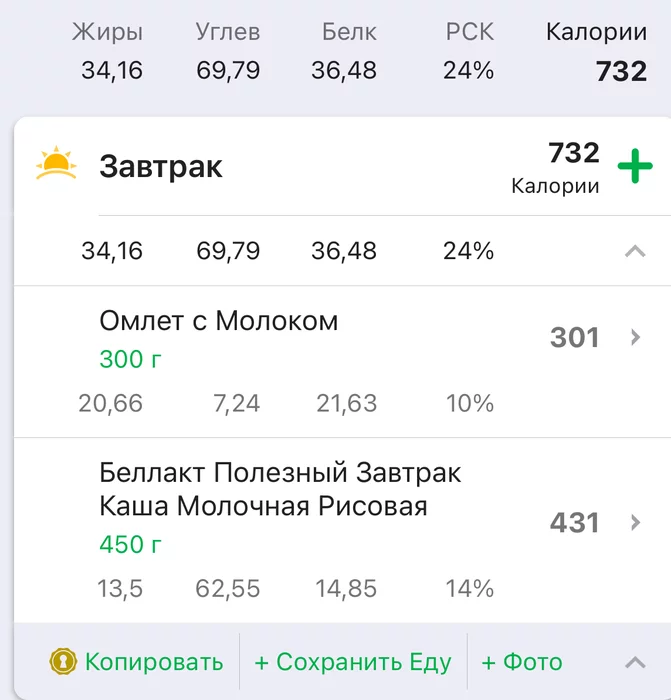Click the + Фото button
Viewport: 671px width, 700px height.
coord(522,662)
